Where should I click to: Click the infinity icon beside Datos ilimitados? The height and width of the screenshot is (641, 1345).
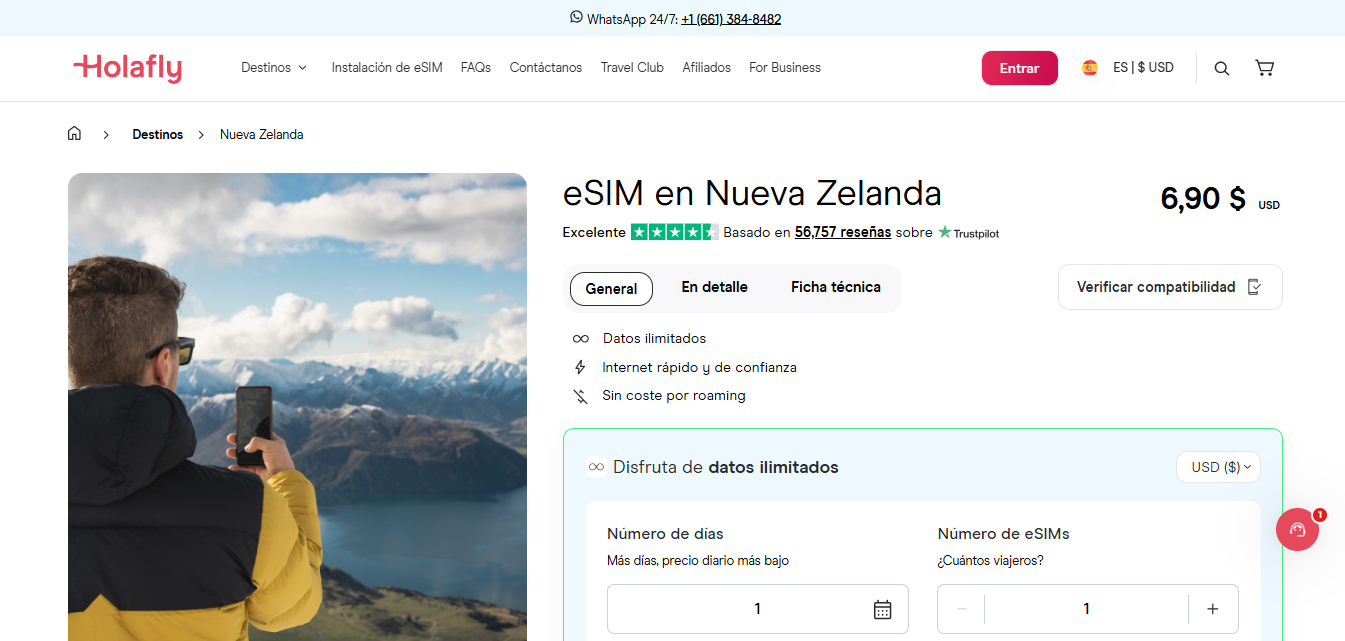tap(580, 339)
